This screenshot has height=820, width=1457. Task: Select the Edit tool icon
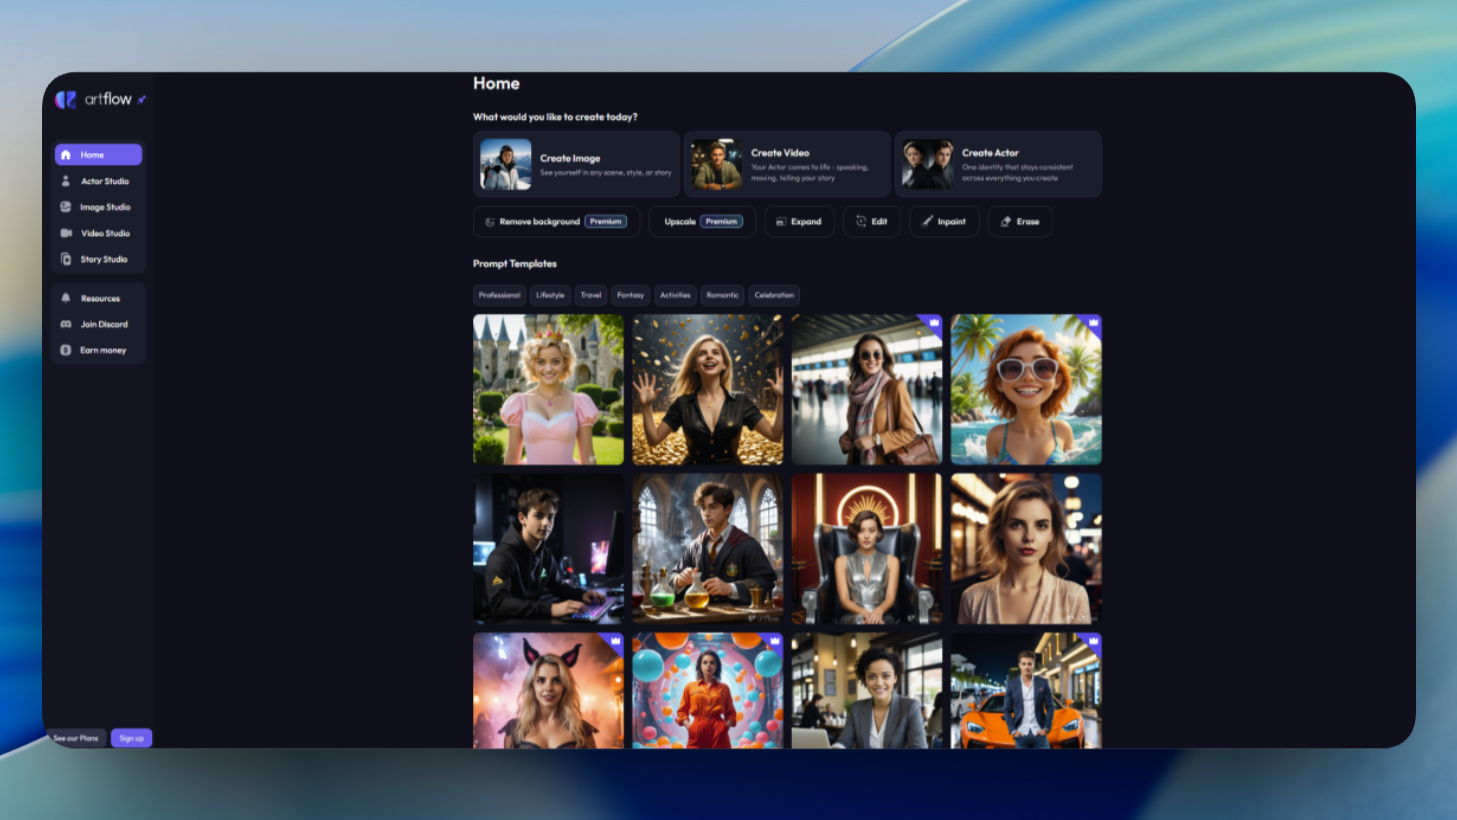(x=861, y=222)
